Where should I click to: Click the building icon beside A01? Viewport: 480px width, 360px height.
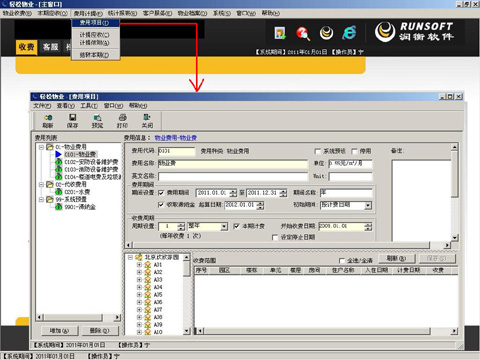(148, 265)
